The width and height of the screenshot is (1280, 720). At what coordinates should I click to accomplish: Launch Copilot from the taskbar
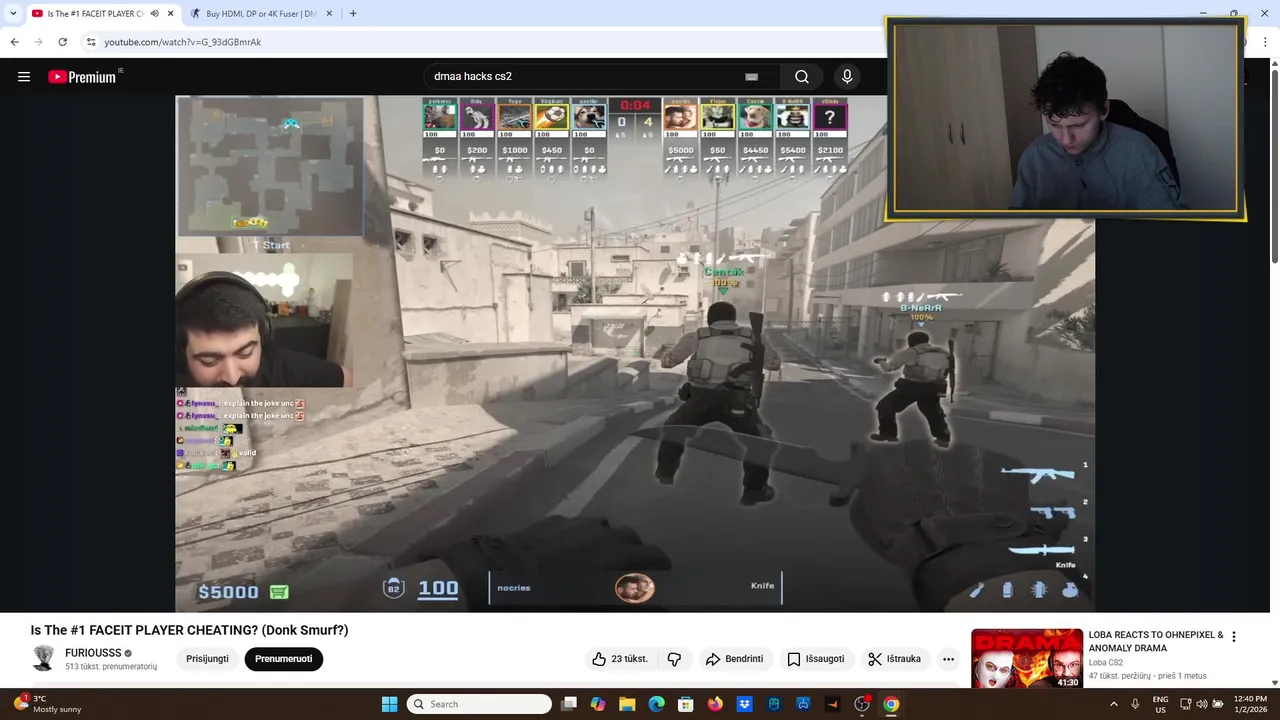click(598, 704)
